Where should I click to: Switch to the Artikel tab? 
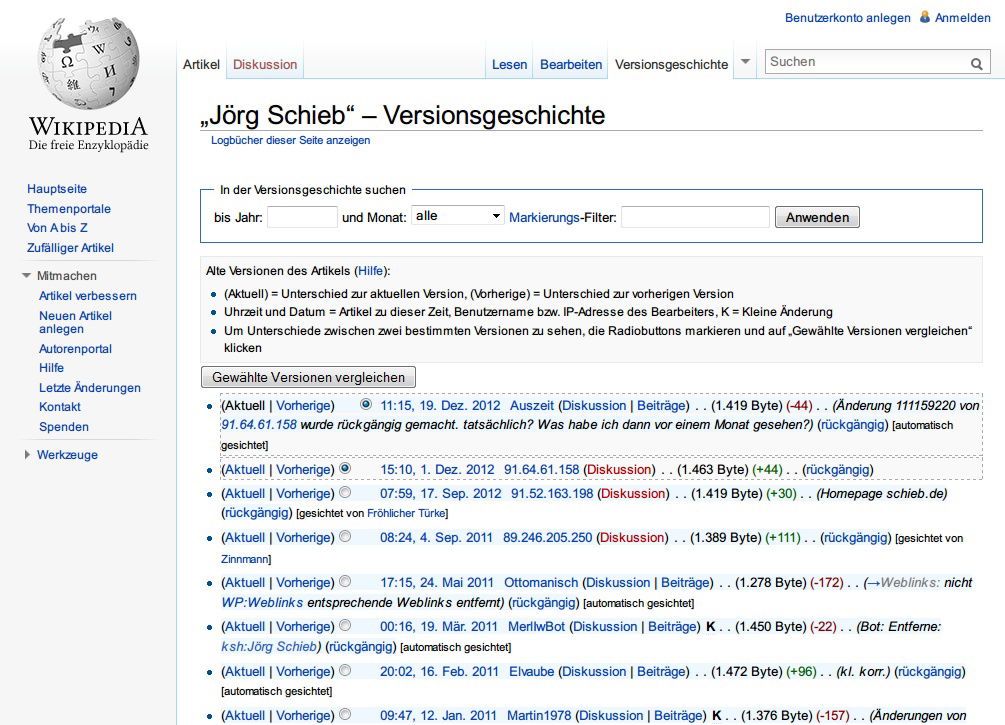(201, 64)
